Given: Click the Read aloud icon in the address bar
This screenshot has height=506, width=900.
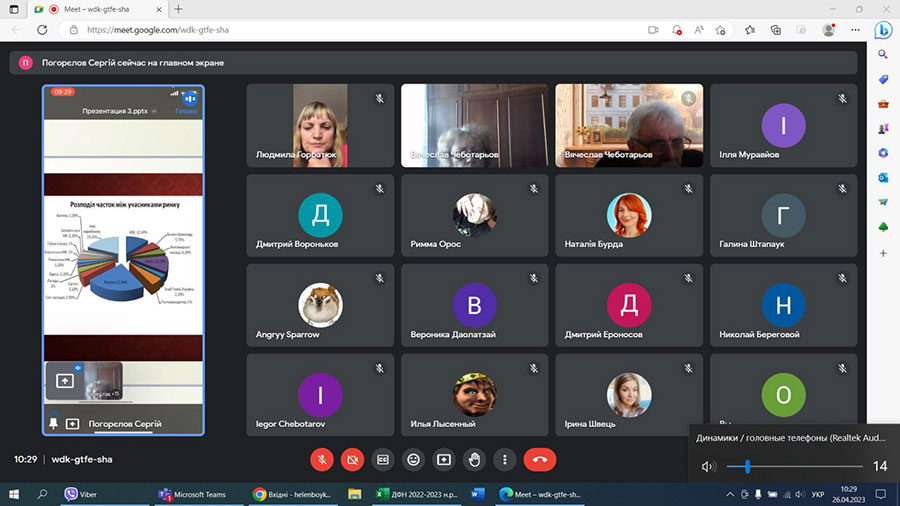Looking at the screenshot, I should click(699, 30).
